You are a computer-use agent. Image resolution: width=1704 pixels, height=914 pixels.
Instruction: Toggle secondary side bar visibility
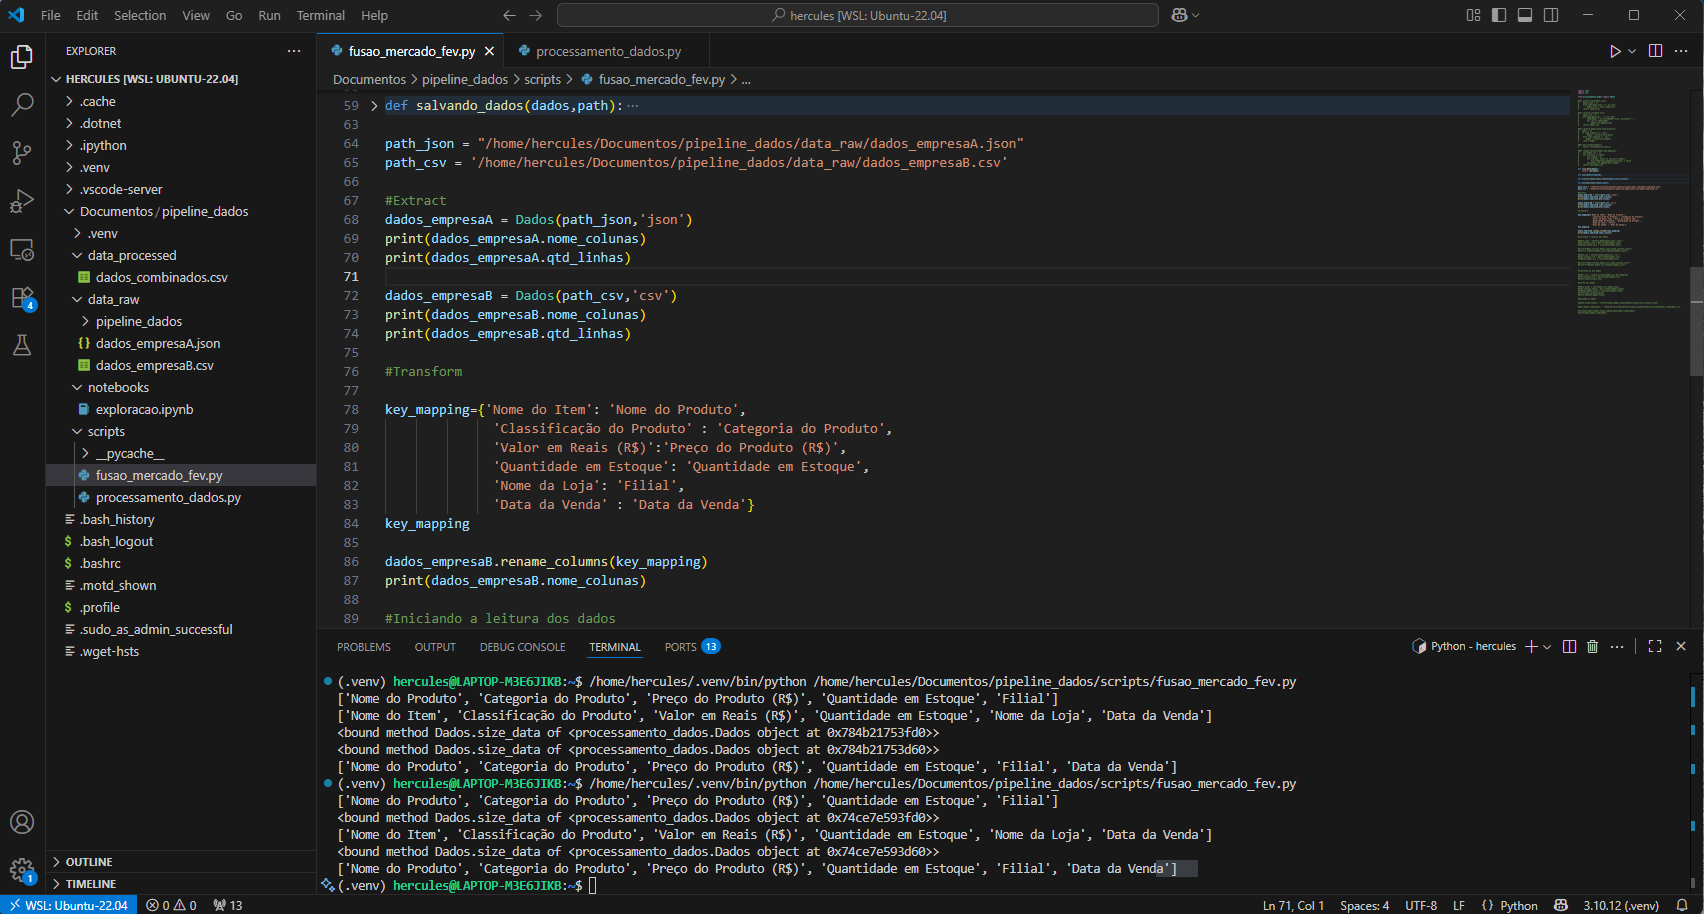[1551, 15]
